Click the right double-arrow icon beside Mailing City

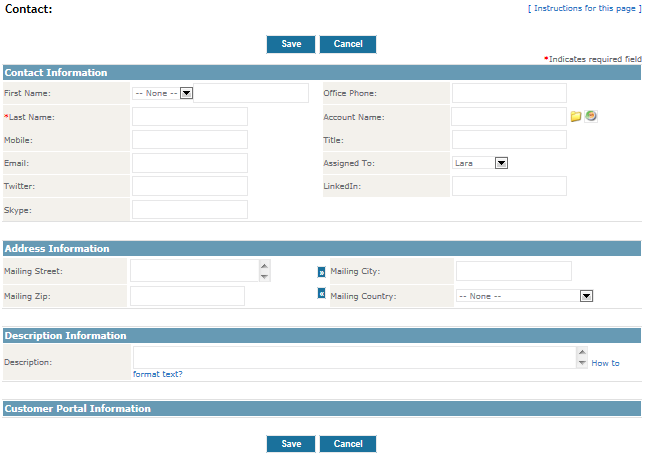(x=321, y=271)
